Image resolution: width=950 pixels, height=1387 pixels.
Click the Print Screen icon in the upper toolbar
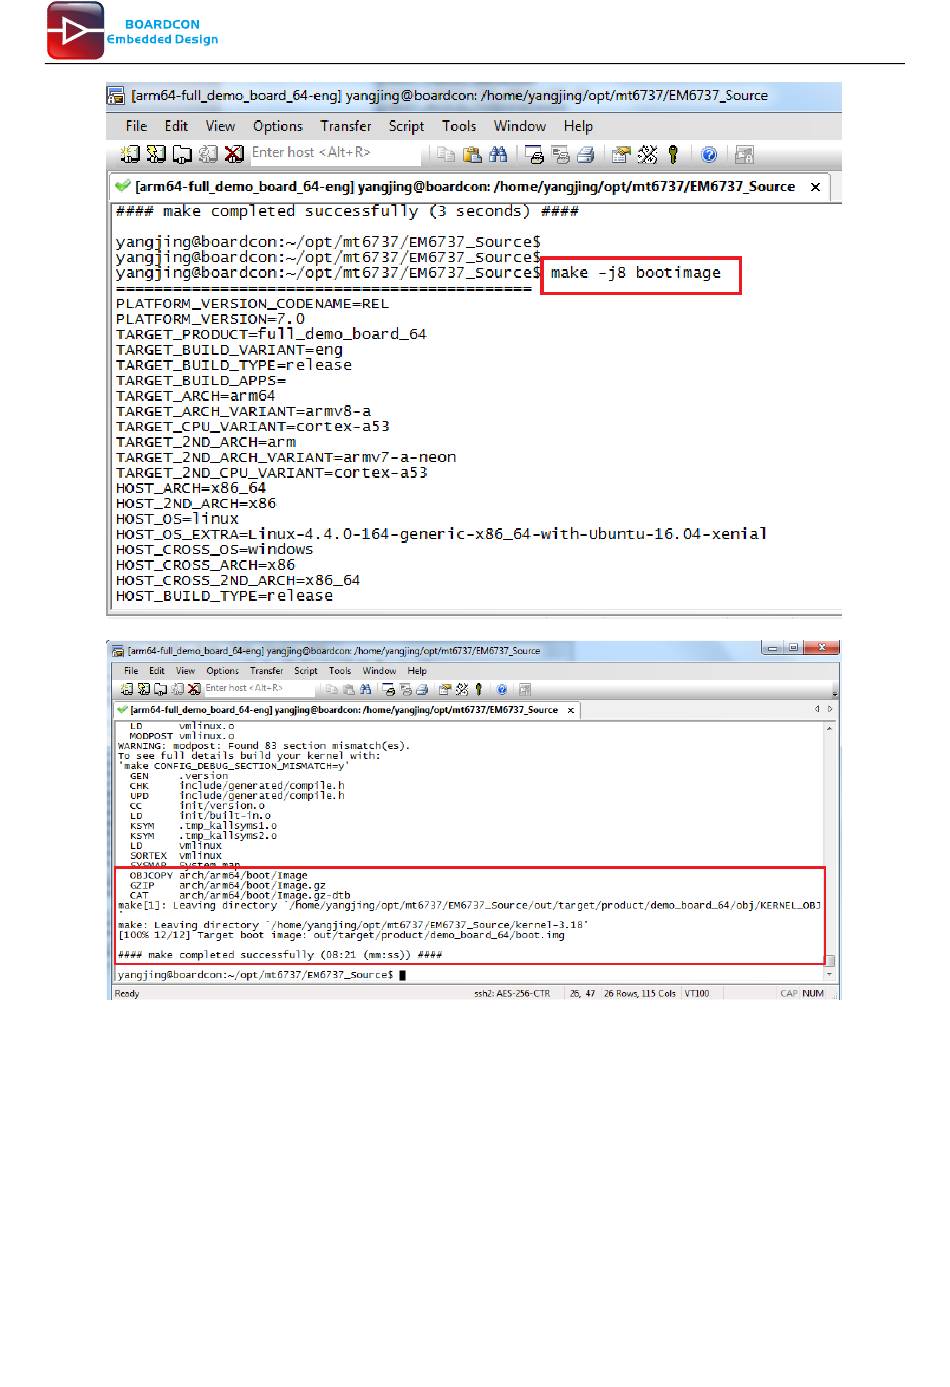tap(535, 154)
